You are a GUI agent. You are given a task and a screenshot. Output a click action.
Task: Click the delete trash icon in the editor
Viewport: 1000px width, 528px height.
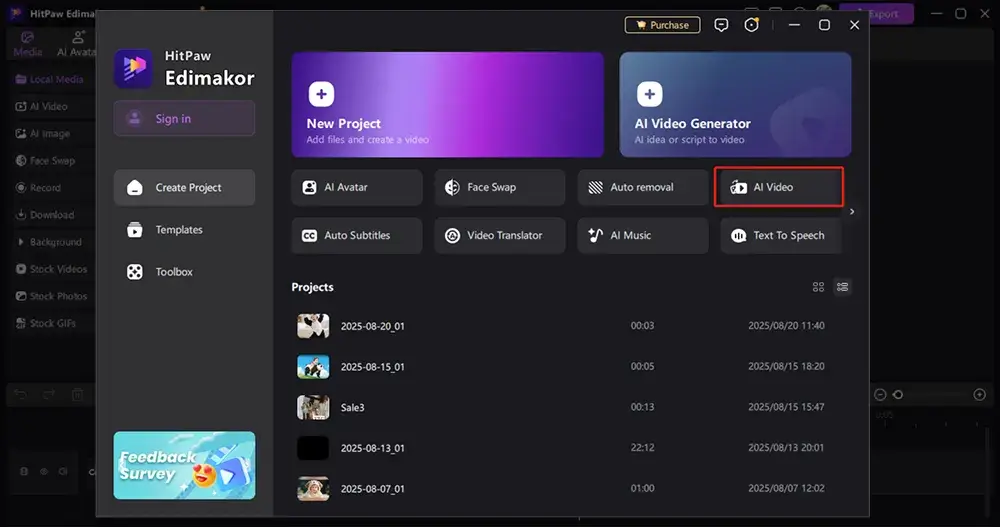pos(77,395)
